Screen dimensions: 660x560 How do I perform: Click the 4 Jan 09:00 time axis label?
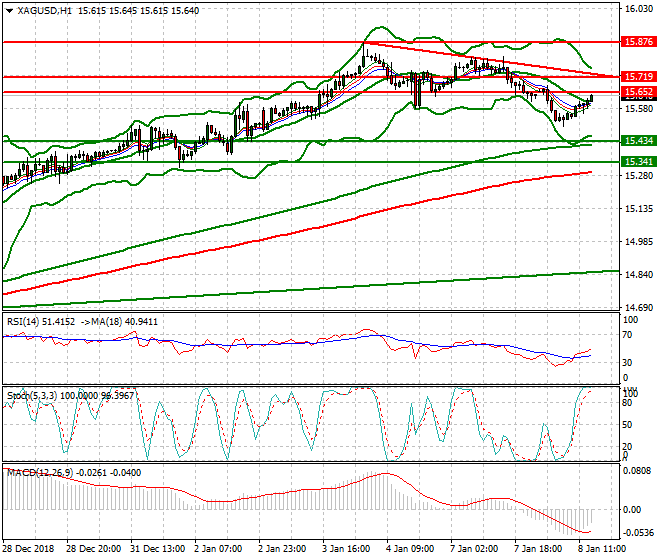(x=410, y=549)
